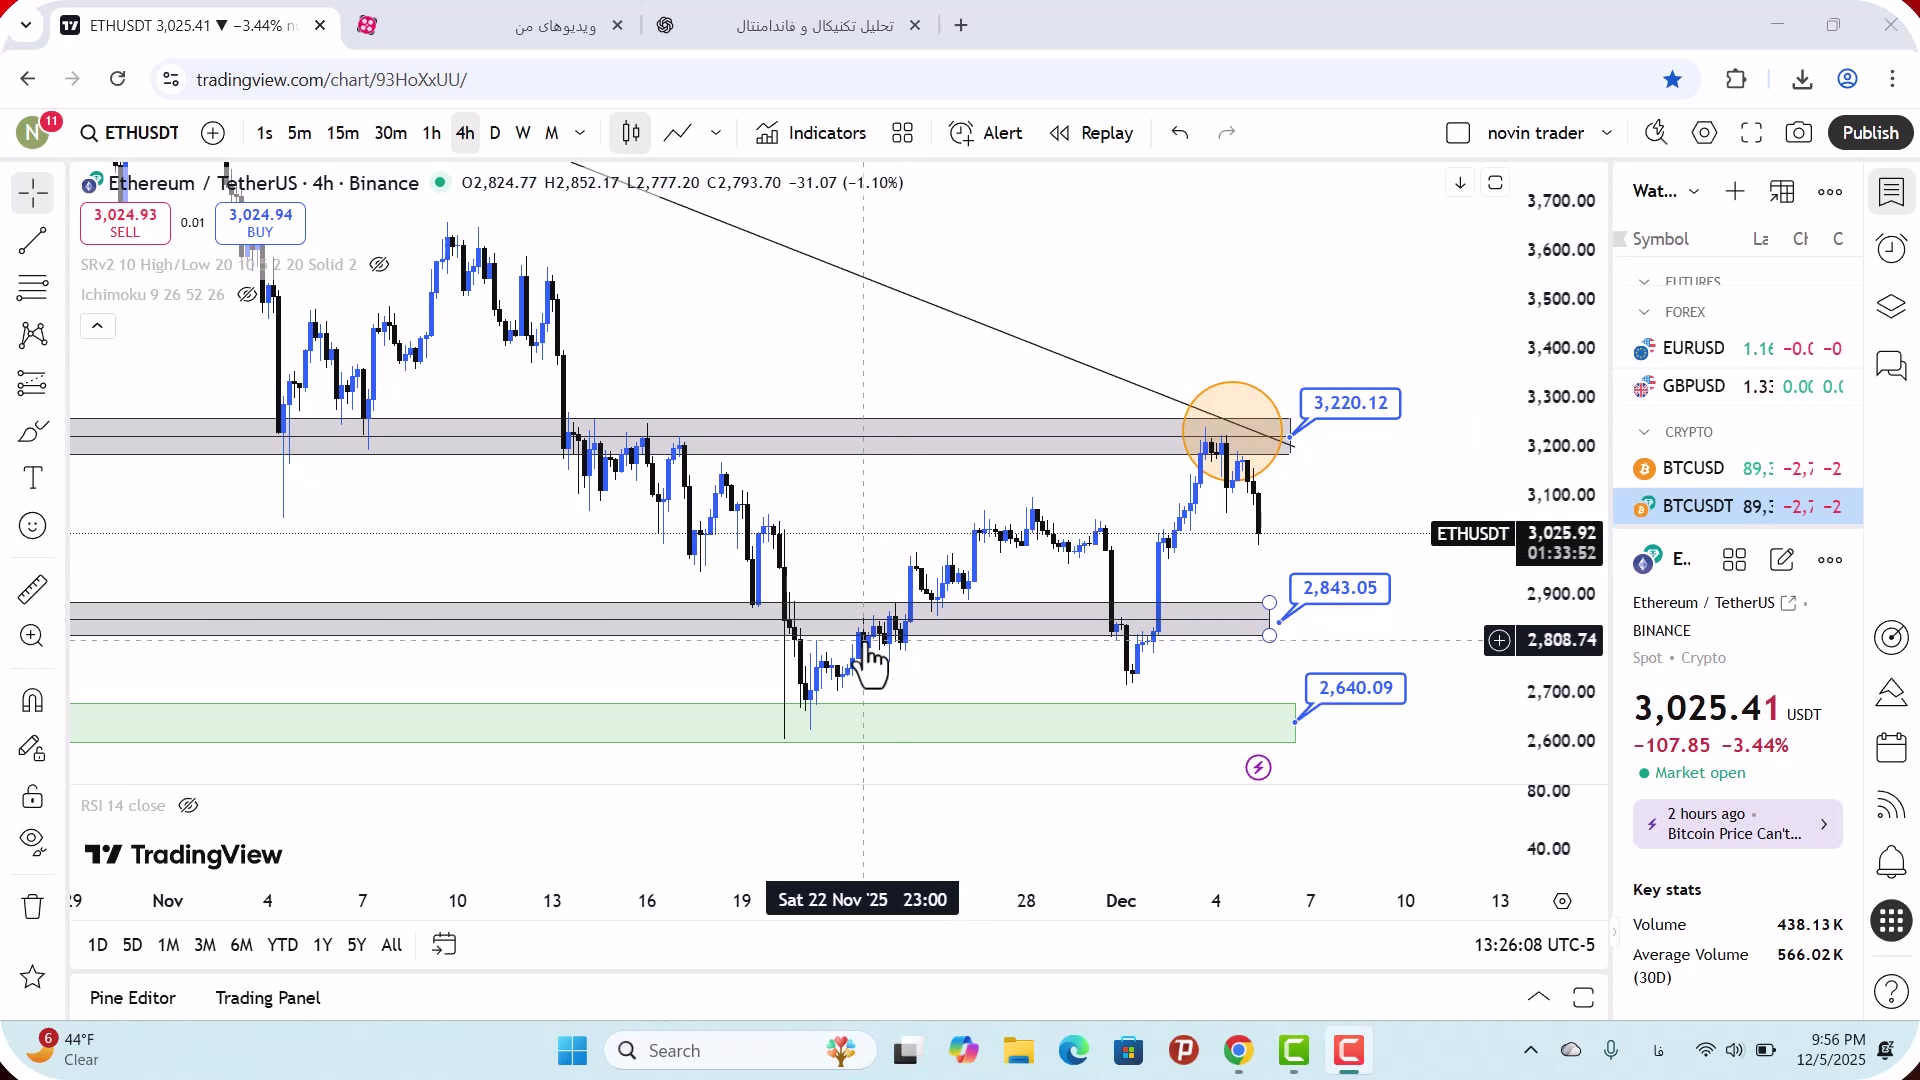Remove objects using the trash icon
Image resolution: width=1920 pixels, height=1080 pixels.
pyautogui.click(x=32, y=906)
